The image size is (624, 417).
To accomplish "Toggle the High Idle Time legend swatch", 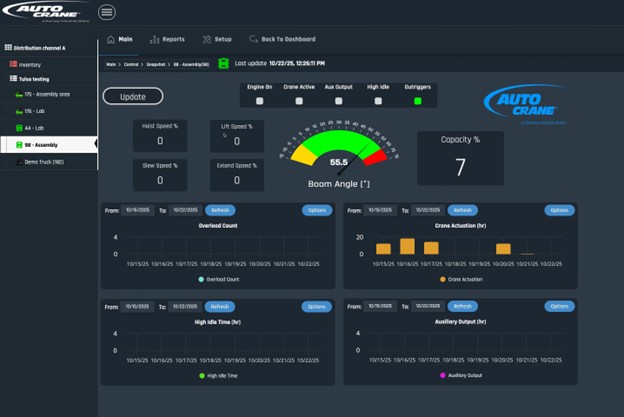I will click(202, 376).
